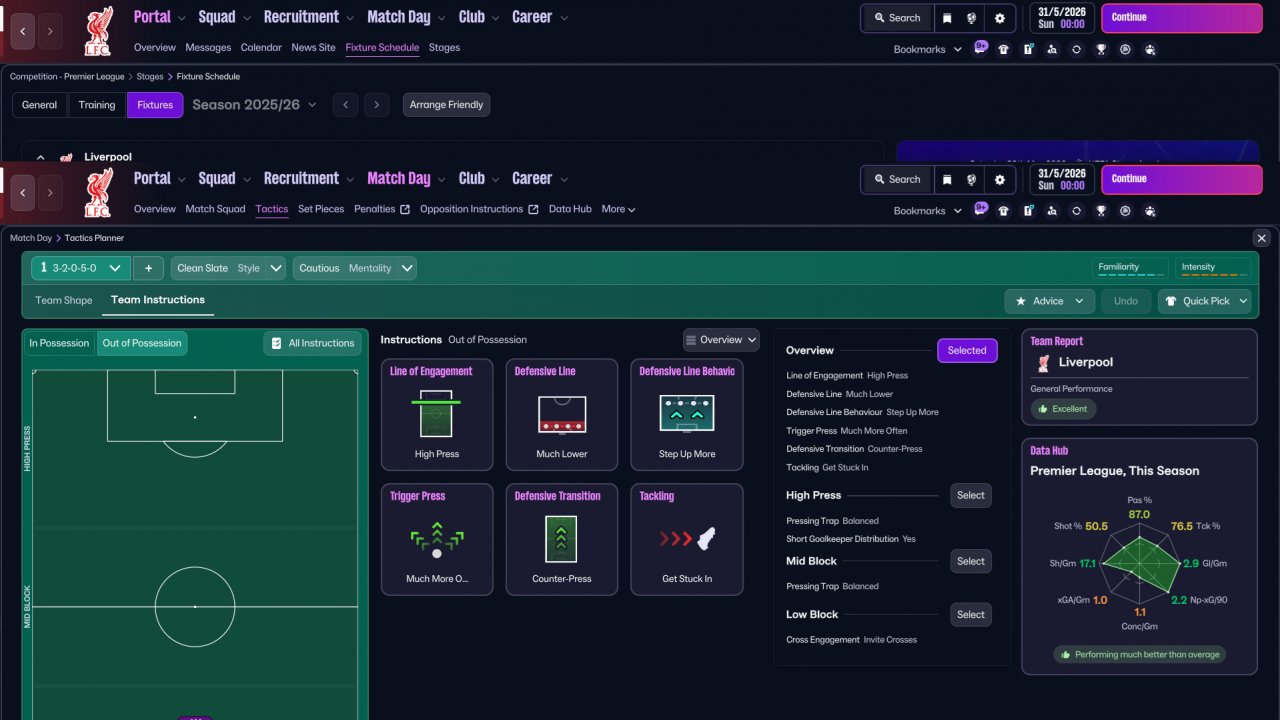This screenshot has height=720, width=1280.
Task: Open Opposition Instructions tab
Action: pyautogui.click(x=479, y=209)
